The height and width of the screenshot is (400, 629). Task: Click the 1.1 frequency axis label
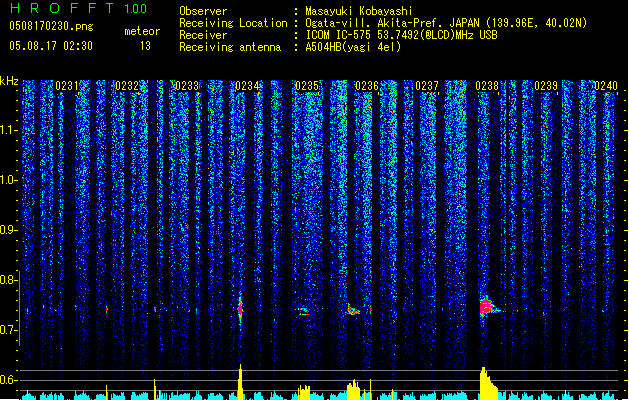pos(9,130)
